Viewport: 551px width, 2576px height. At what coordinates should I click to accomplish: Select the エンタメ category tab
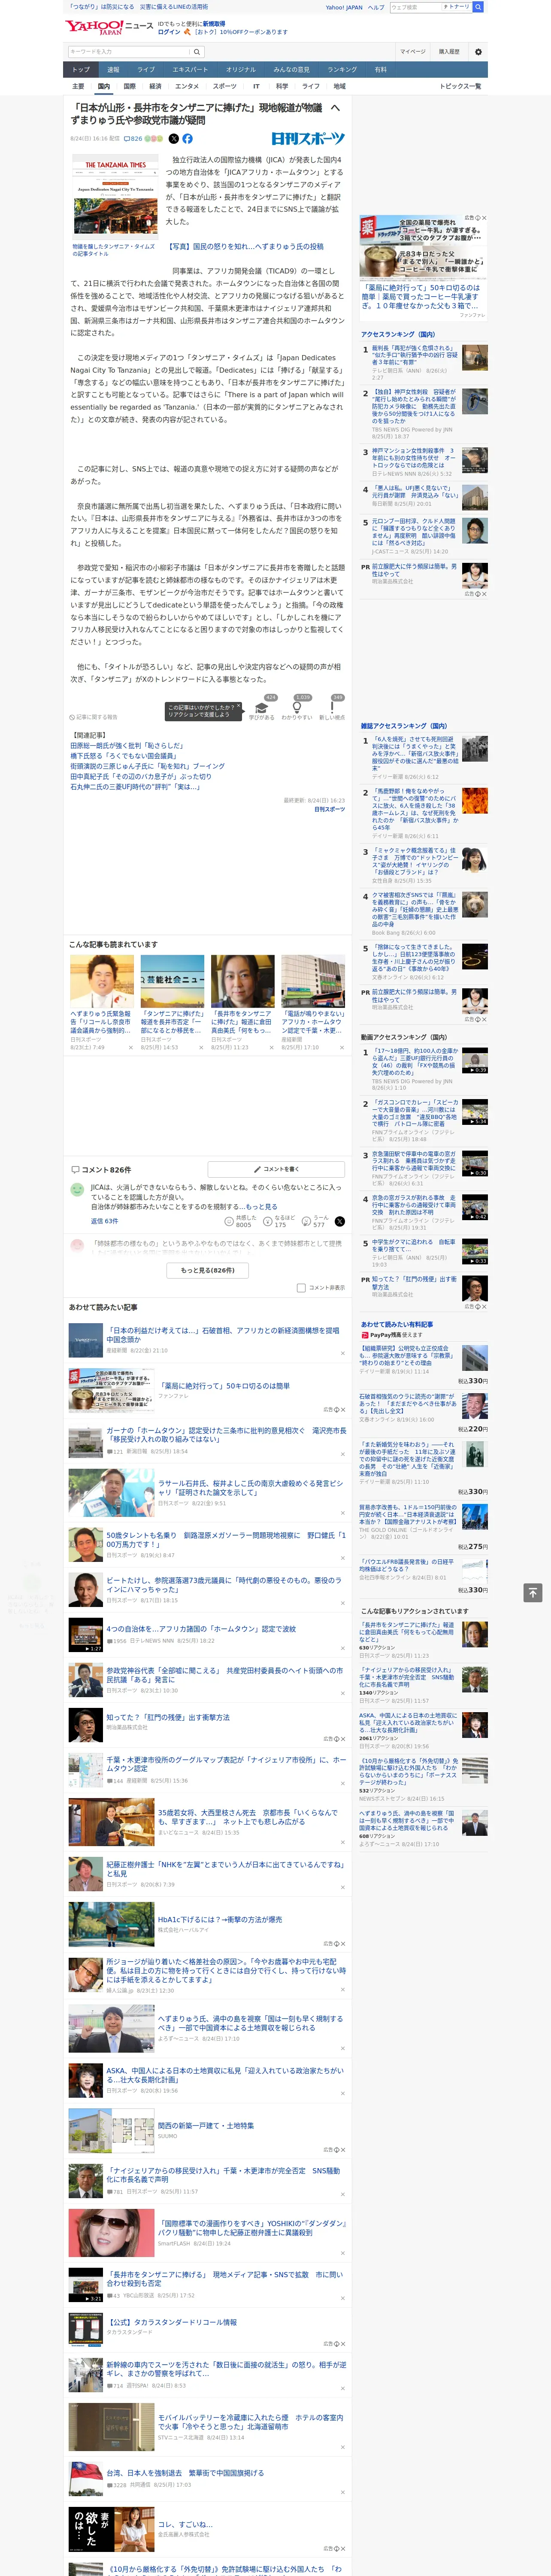pyautogui.click(x=187, y=87)
